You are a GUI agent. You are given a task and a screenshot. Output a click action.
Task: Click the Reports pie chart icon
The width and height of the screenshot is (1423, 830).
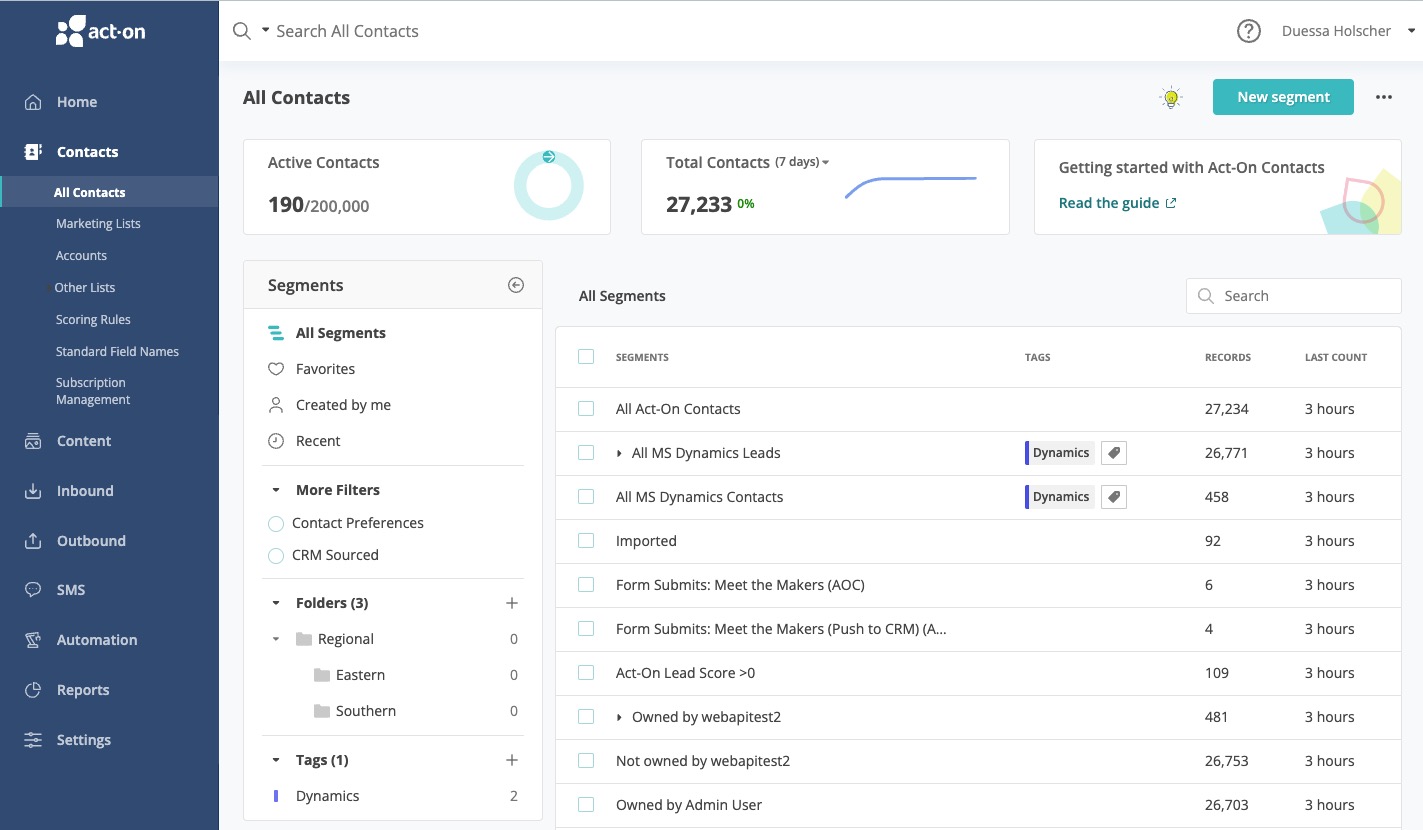click(33, 690)
